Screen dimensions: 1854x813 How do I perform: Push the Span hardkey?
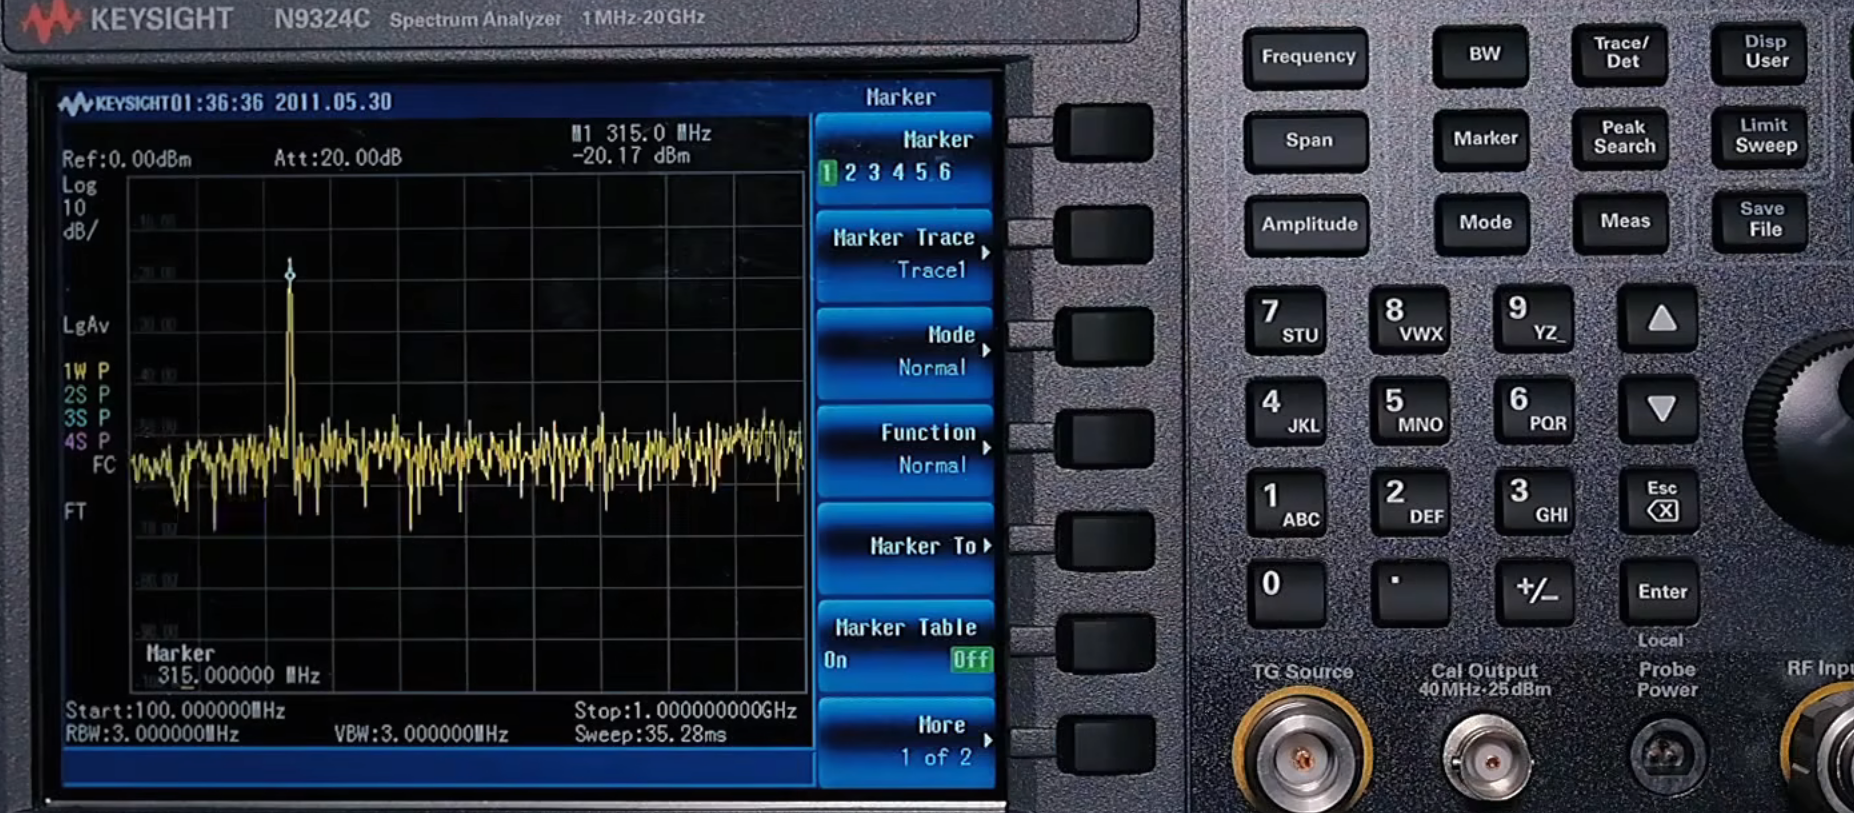[x=1306, y=141]
